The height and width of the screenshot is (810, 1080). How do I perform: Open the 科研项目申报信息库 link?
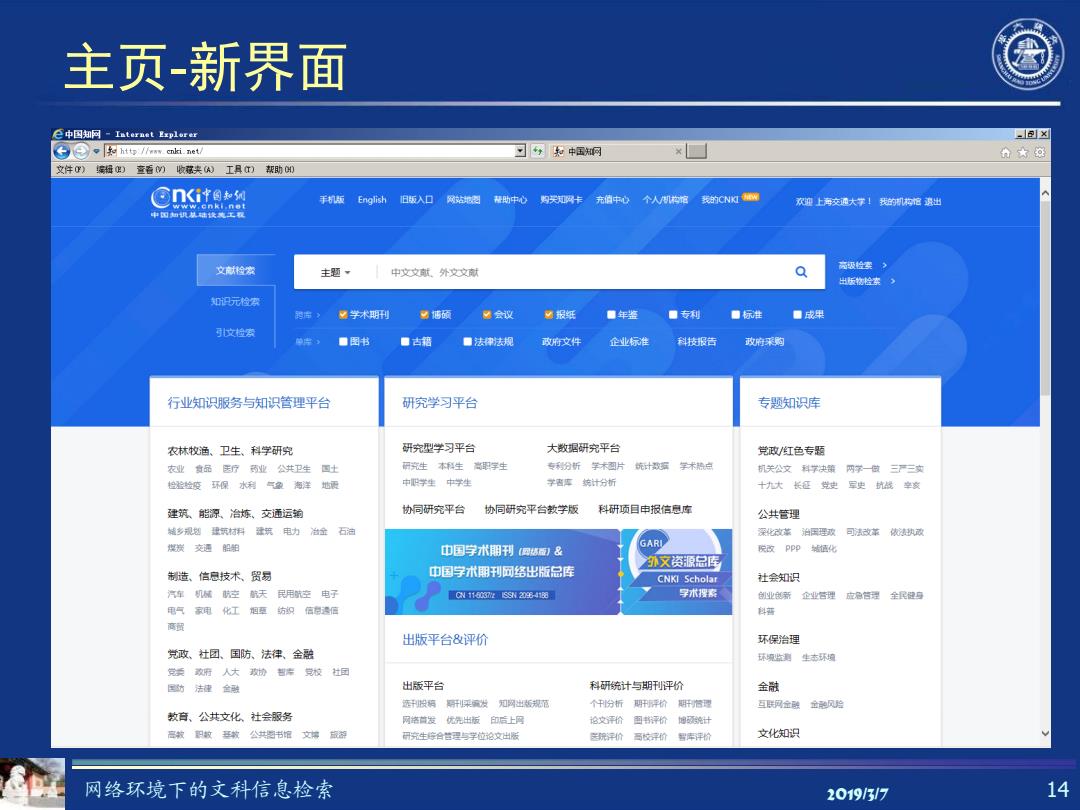645,510
